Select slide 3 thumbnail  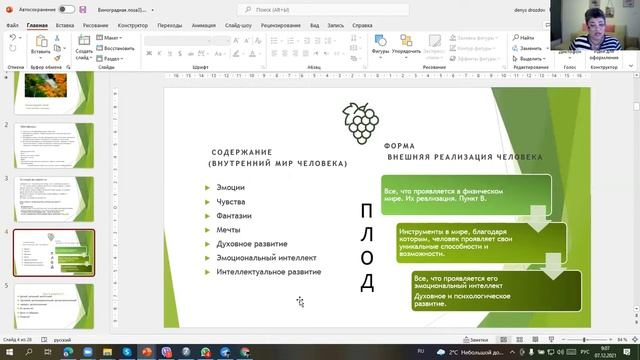pyautogui.click(x=54, y=199)
